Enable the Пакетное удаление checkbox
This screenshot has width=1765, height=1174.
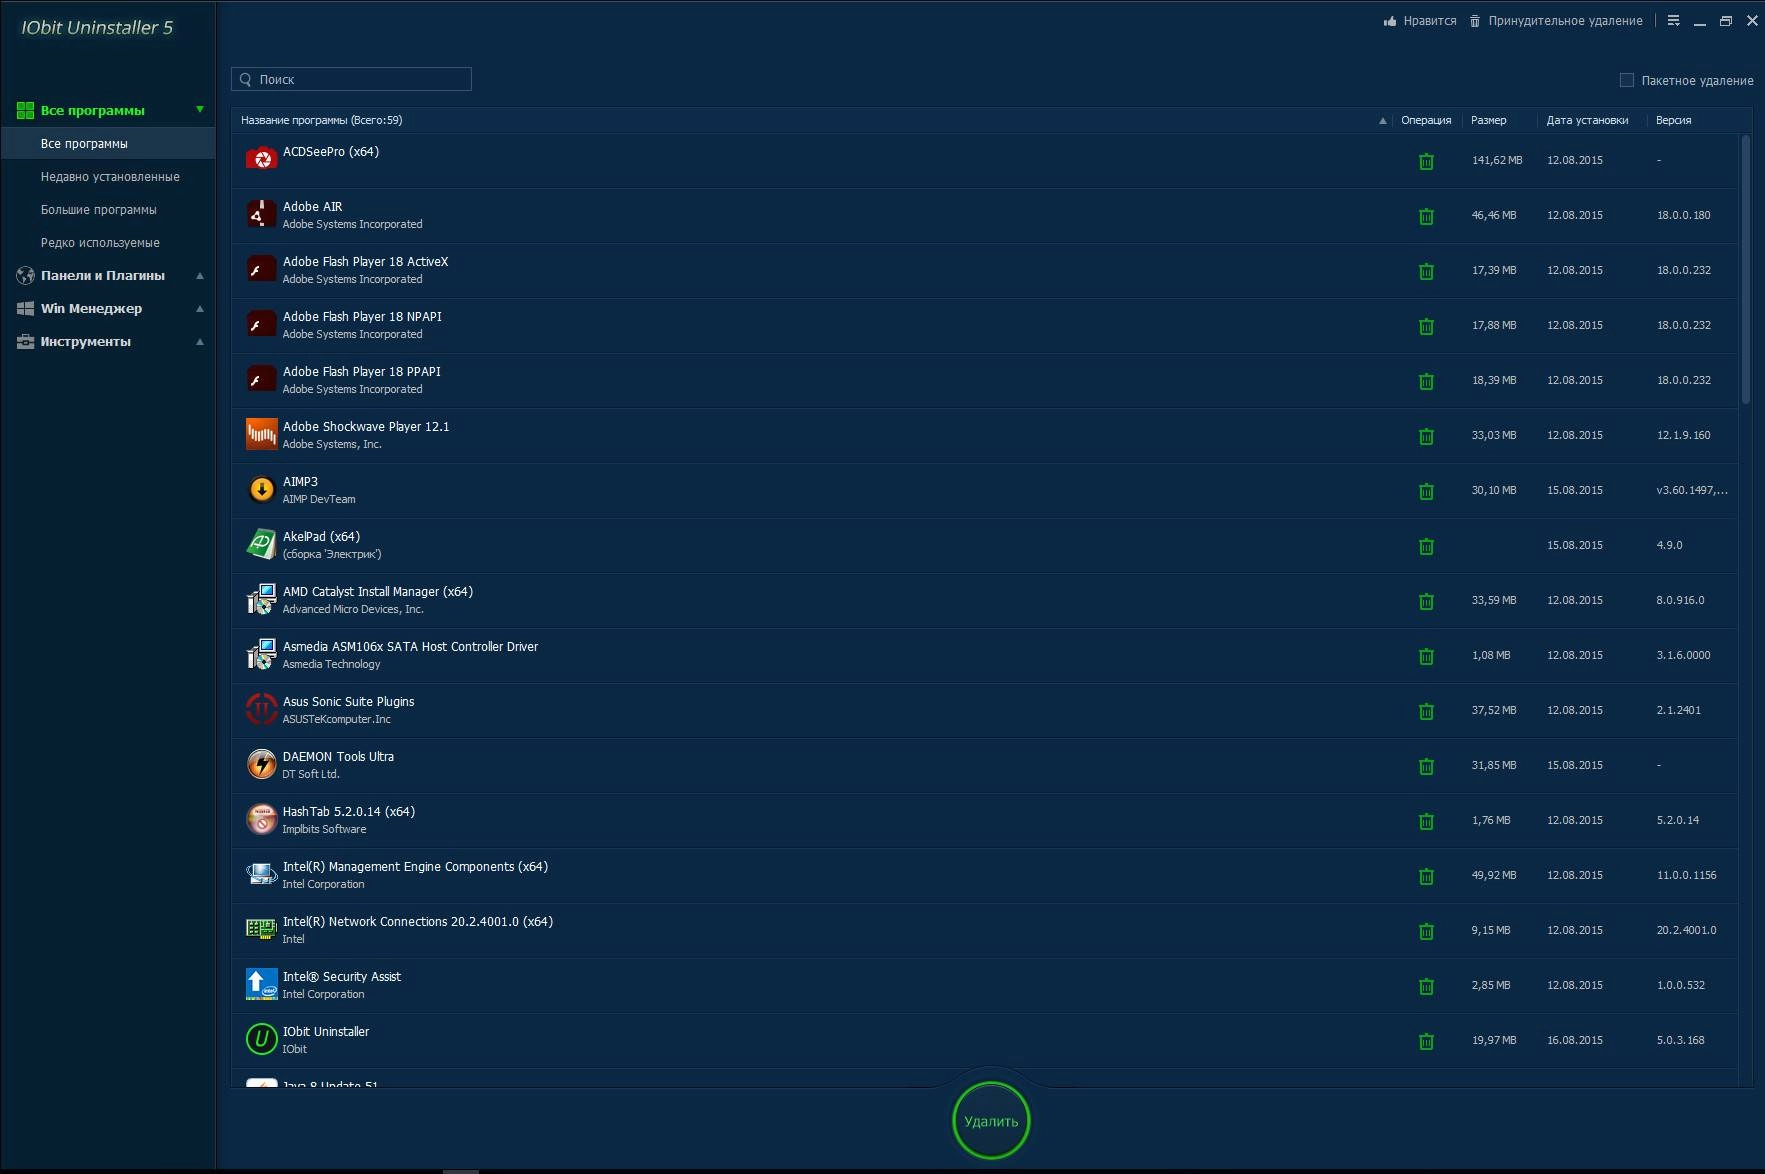coord(1626,80)
